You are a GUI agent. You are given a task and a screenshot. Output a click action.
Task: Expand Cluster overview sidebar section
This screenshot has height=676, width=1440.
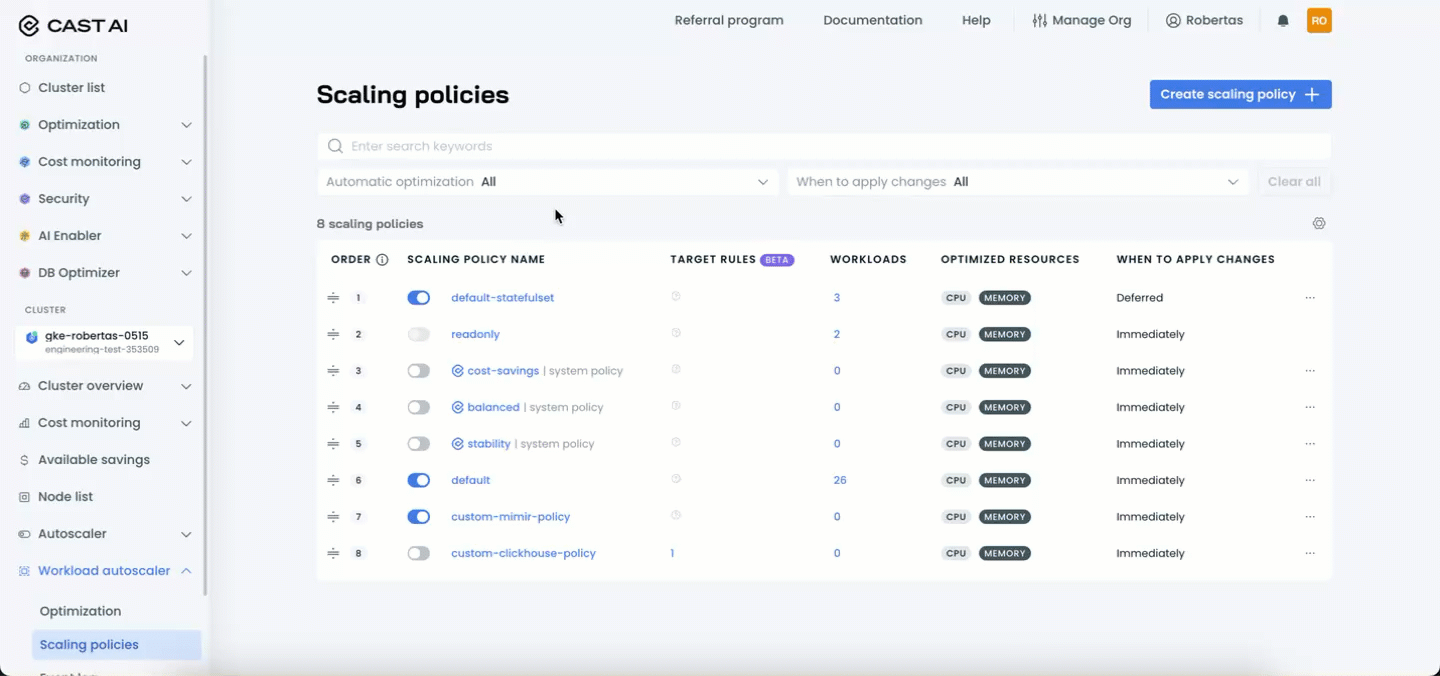[x=105, y=386]
